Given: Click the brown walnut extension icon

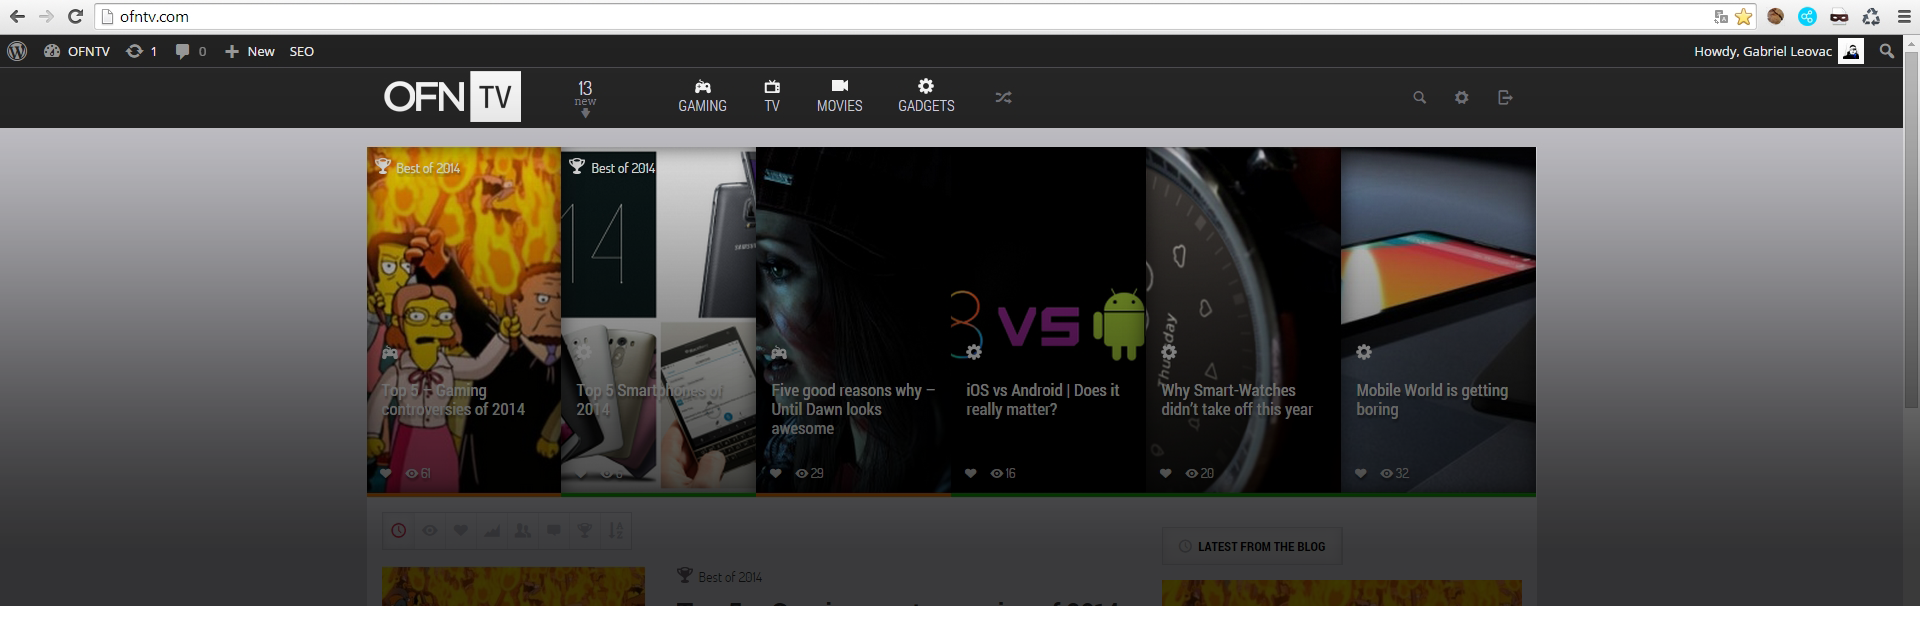Looking at the screenshot, I should 1776,16.
